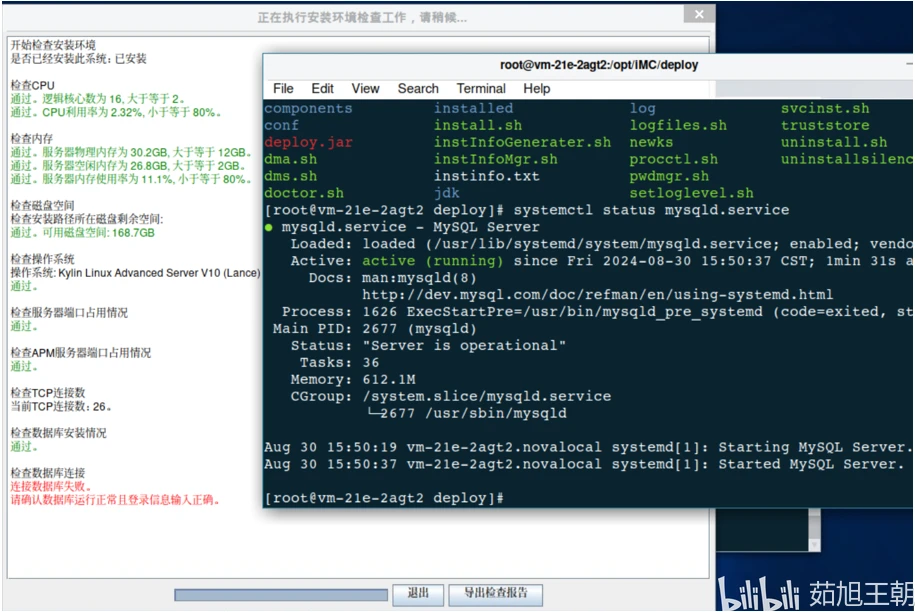
Task: Select the Memory value 612.1M
Action: 389,379
